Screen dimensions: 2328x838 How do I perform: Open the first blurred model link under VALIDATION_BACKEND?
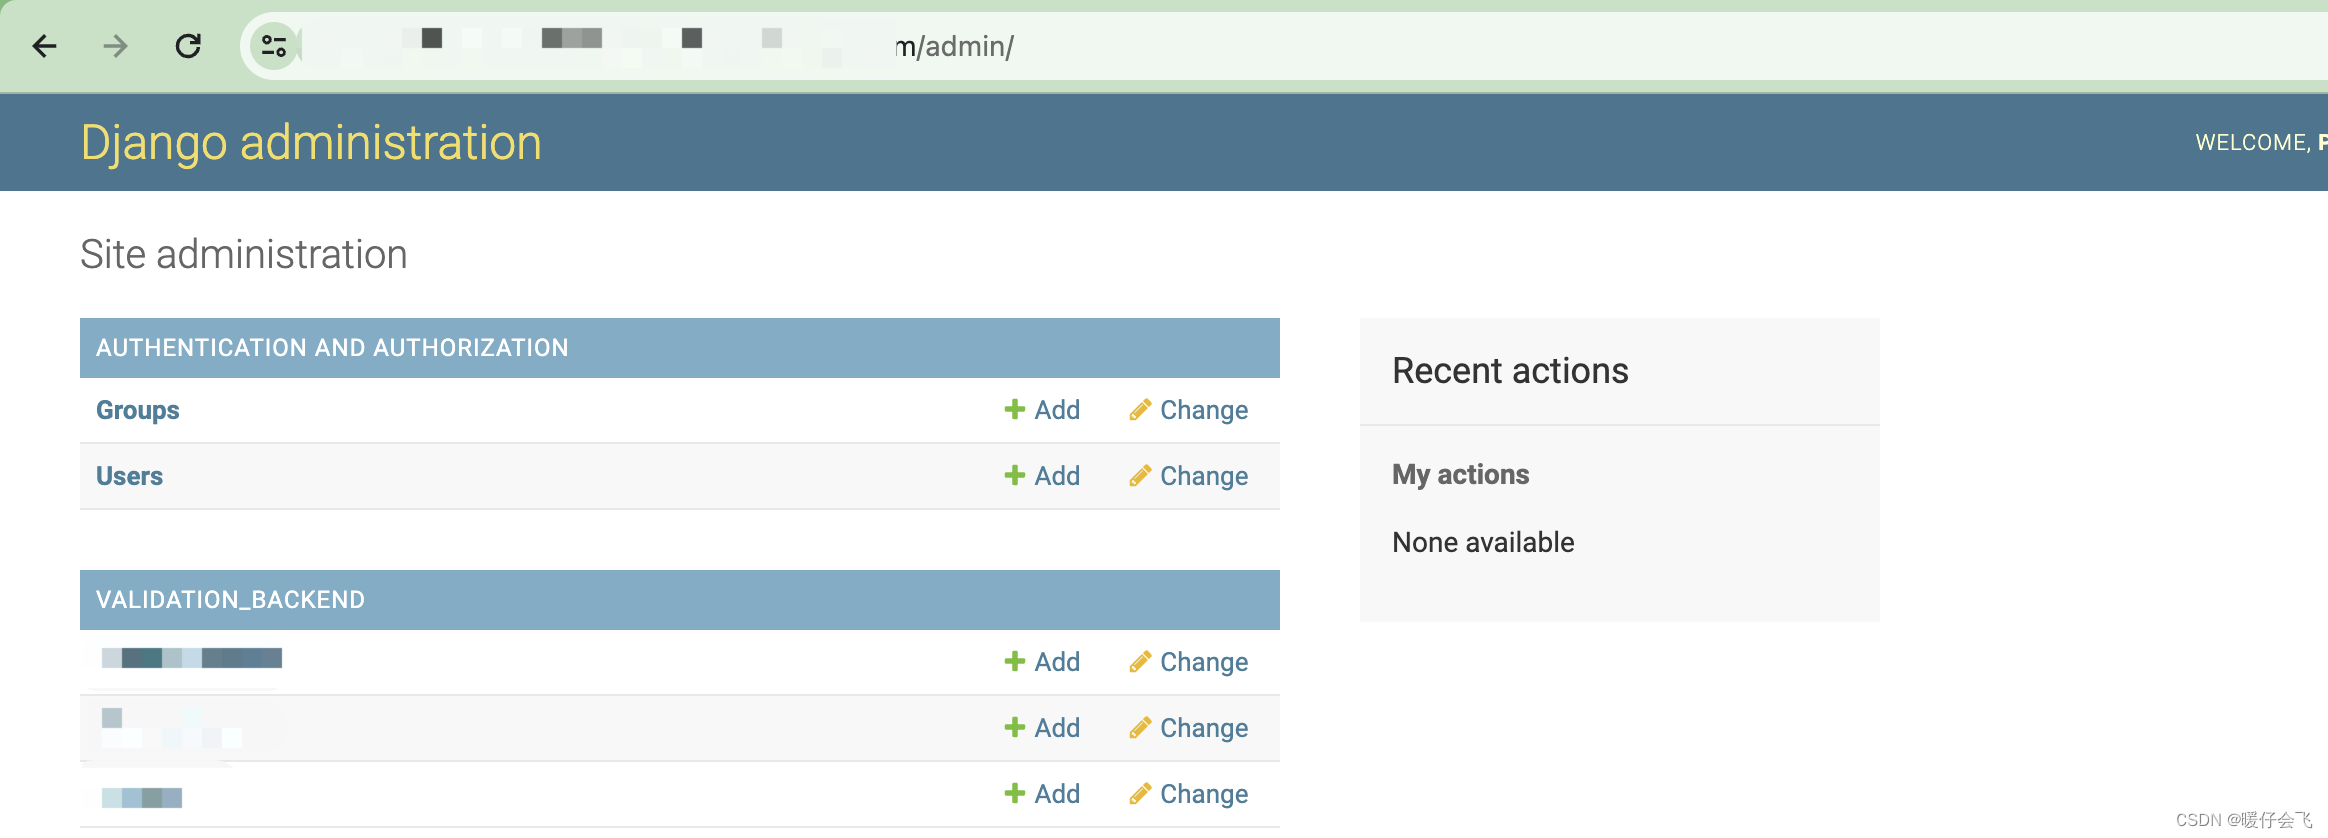point(192,658)
